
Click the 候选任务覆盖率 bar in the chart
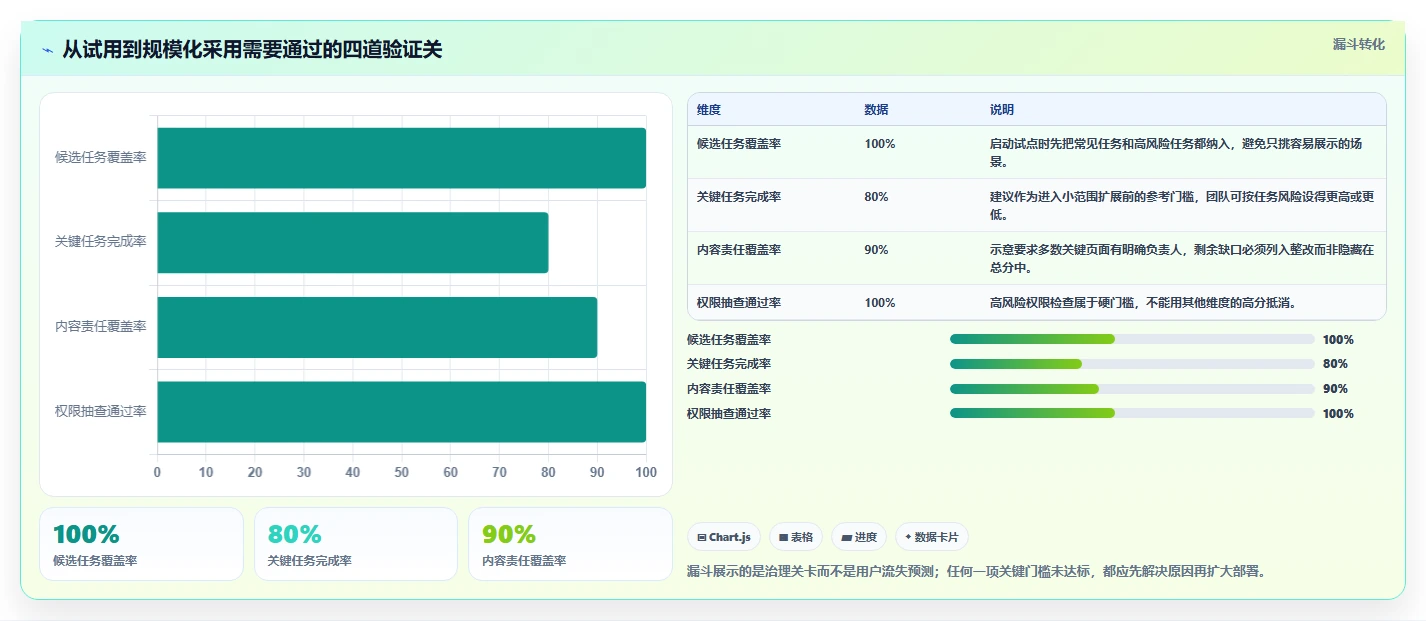pyautogui.click(x=401, y=158)
